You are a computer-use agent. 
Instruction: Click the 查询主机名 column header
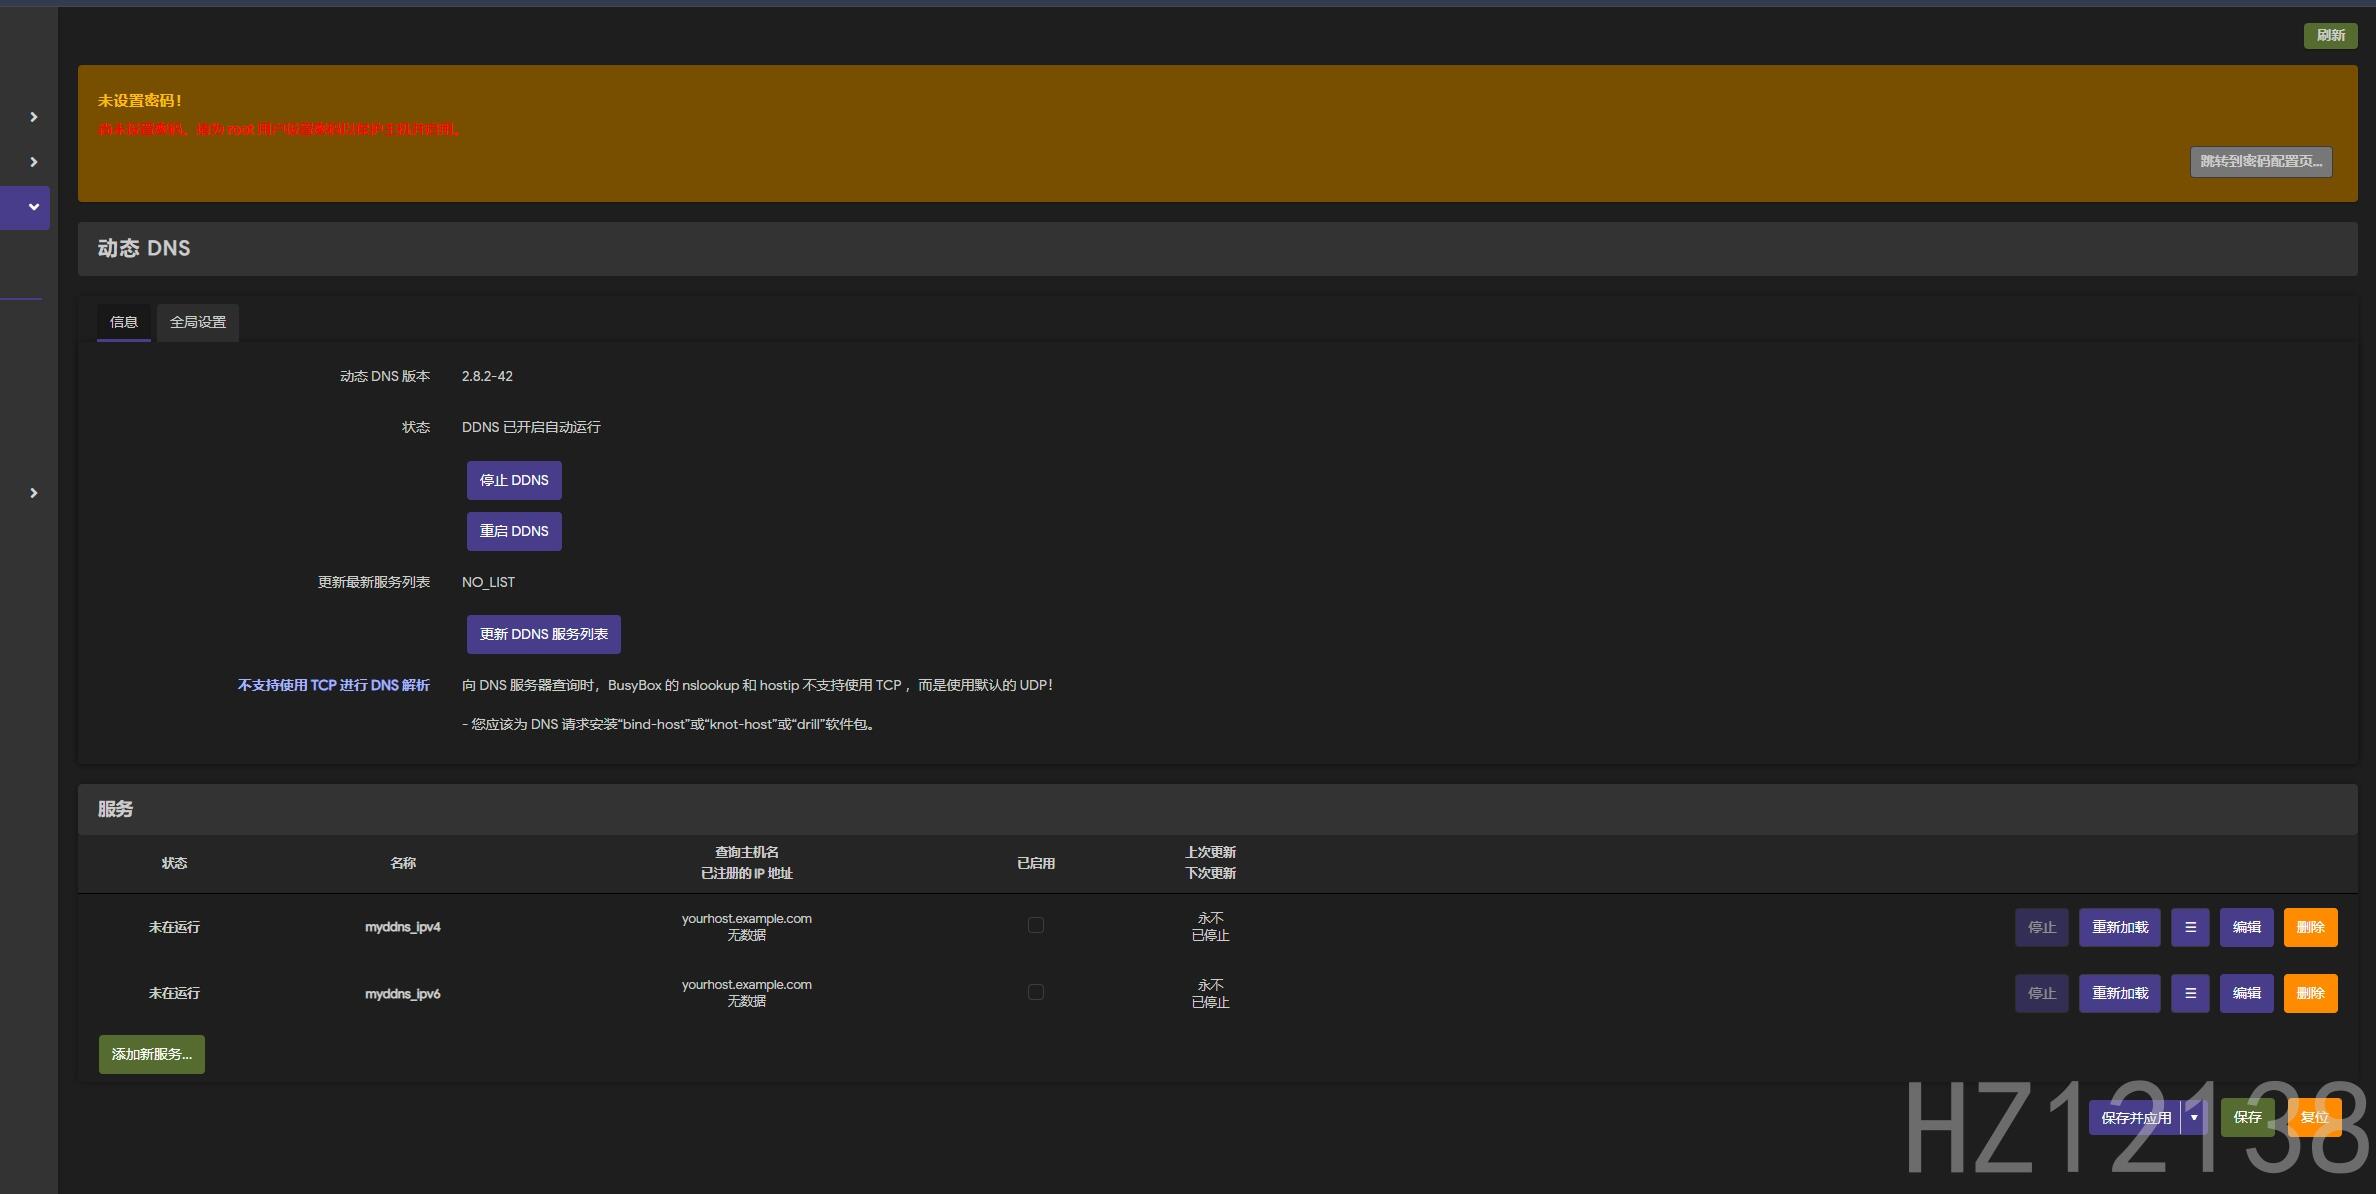tap(747, 852)
